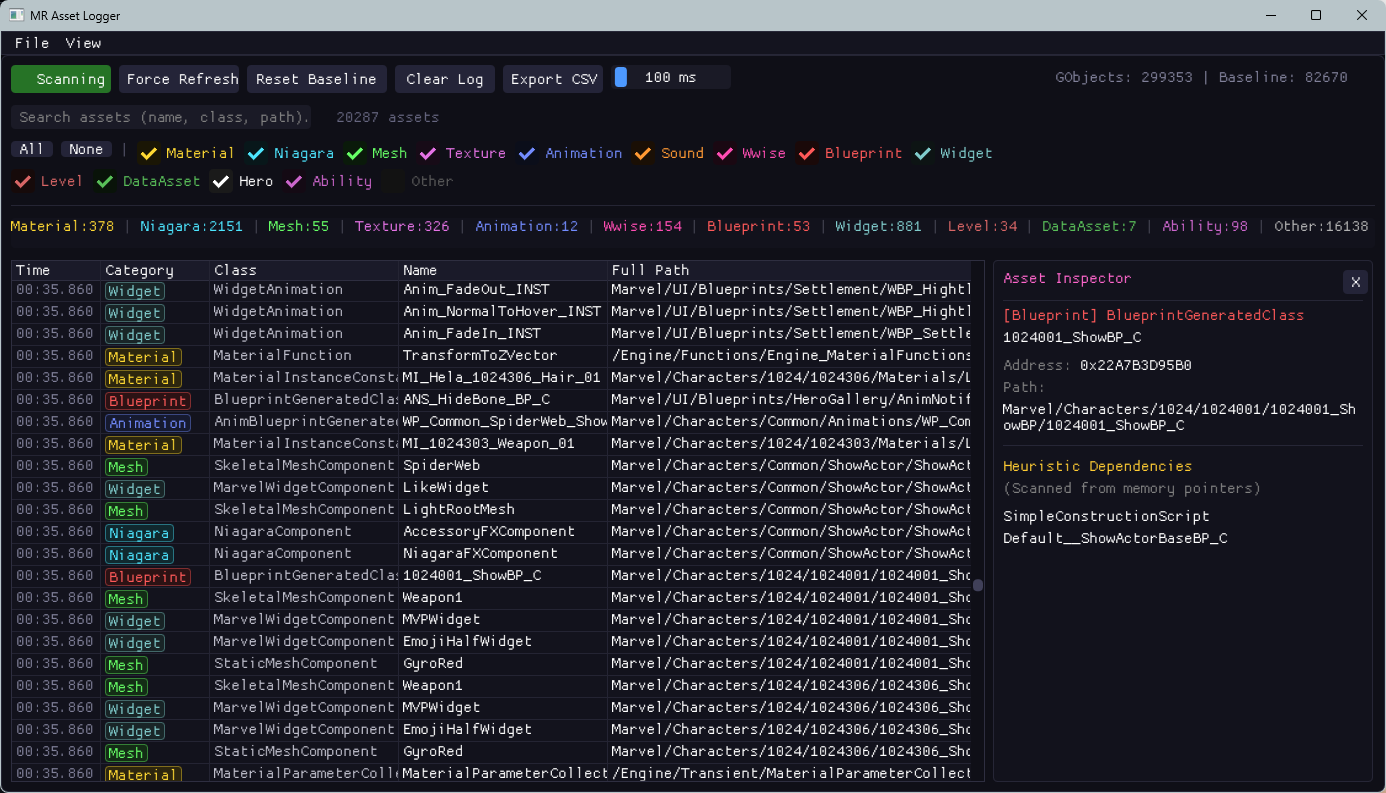Select the WP_Common_SpiderWeb_Show row
Image resolution: width=1386 pixels, height=793 pixels.
coord(491,421)
